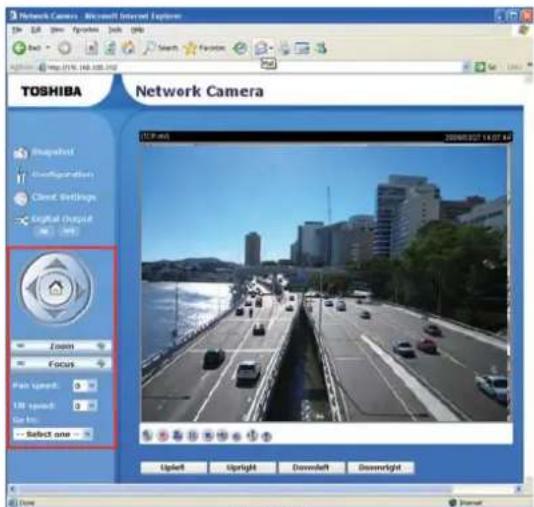
Task: Click the red round icon below video
Action: 163,435
